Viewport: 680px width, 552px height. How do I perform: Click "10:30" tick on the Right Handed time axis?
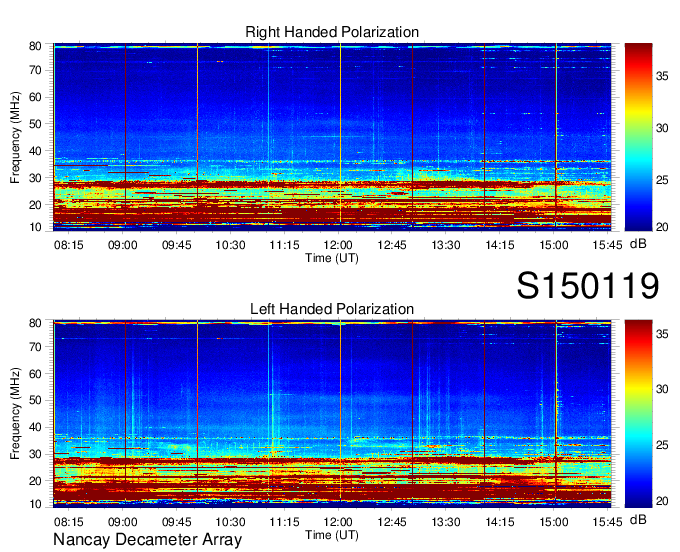point(230,245)
